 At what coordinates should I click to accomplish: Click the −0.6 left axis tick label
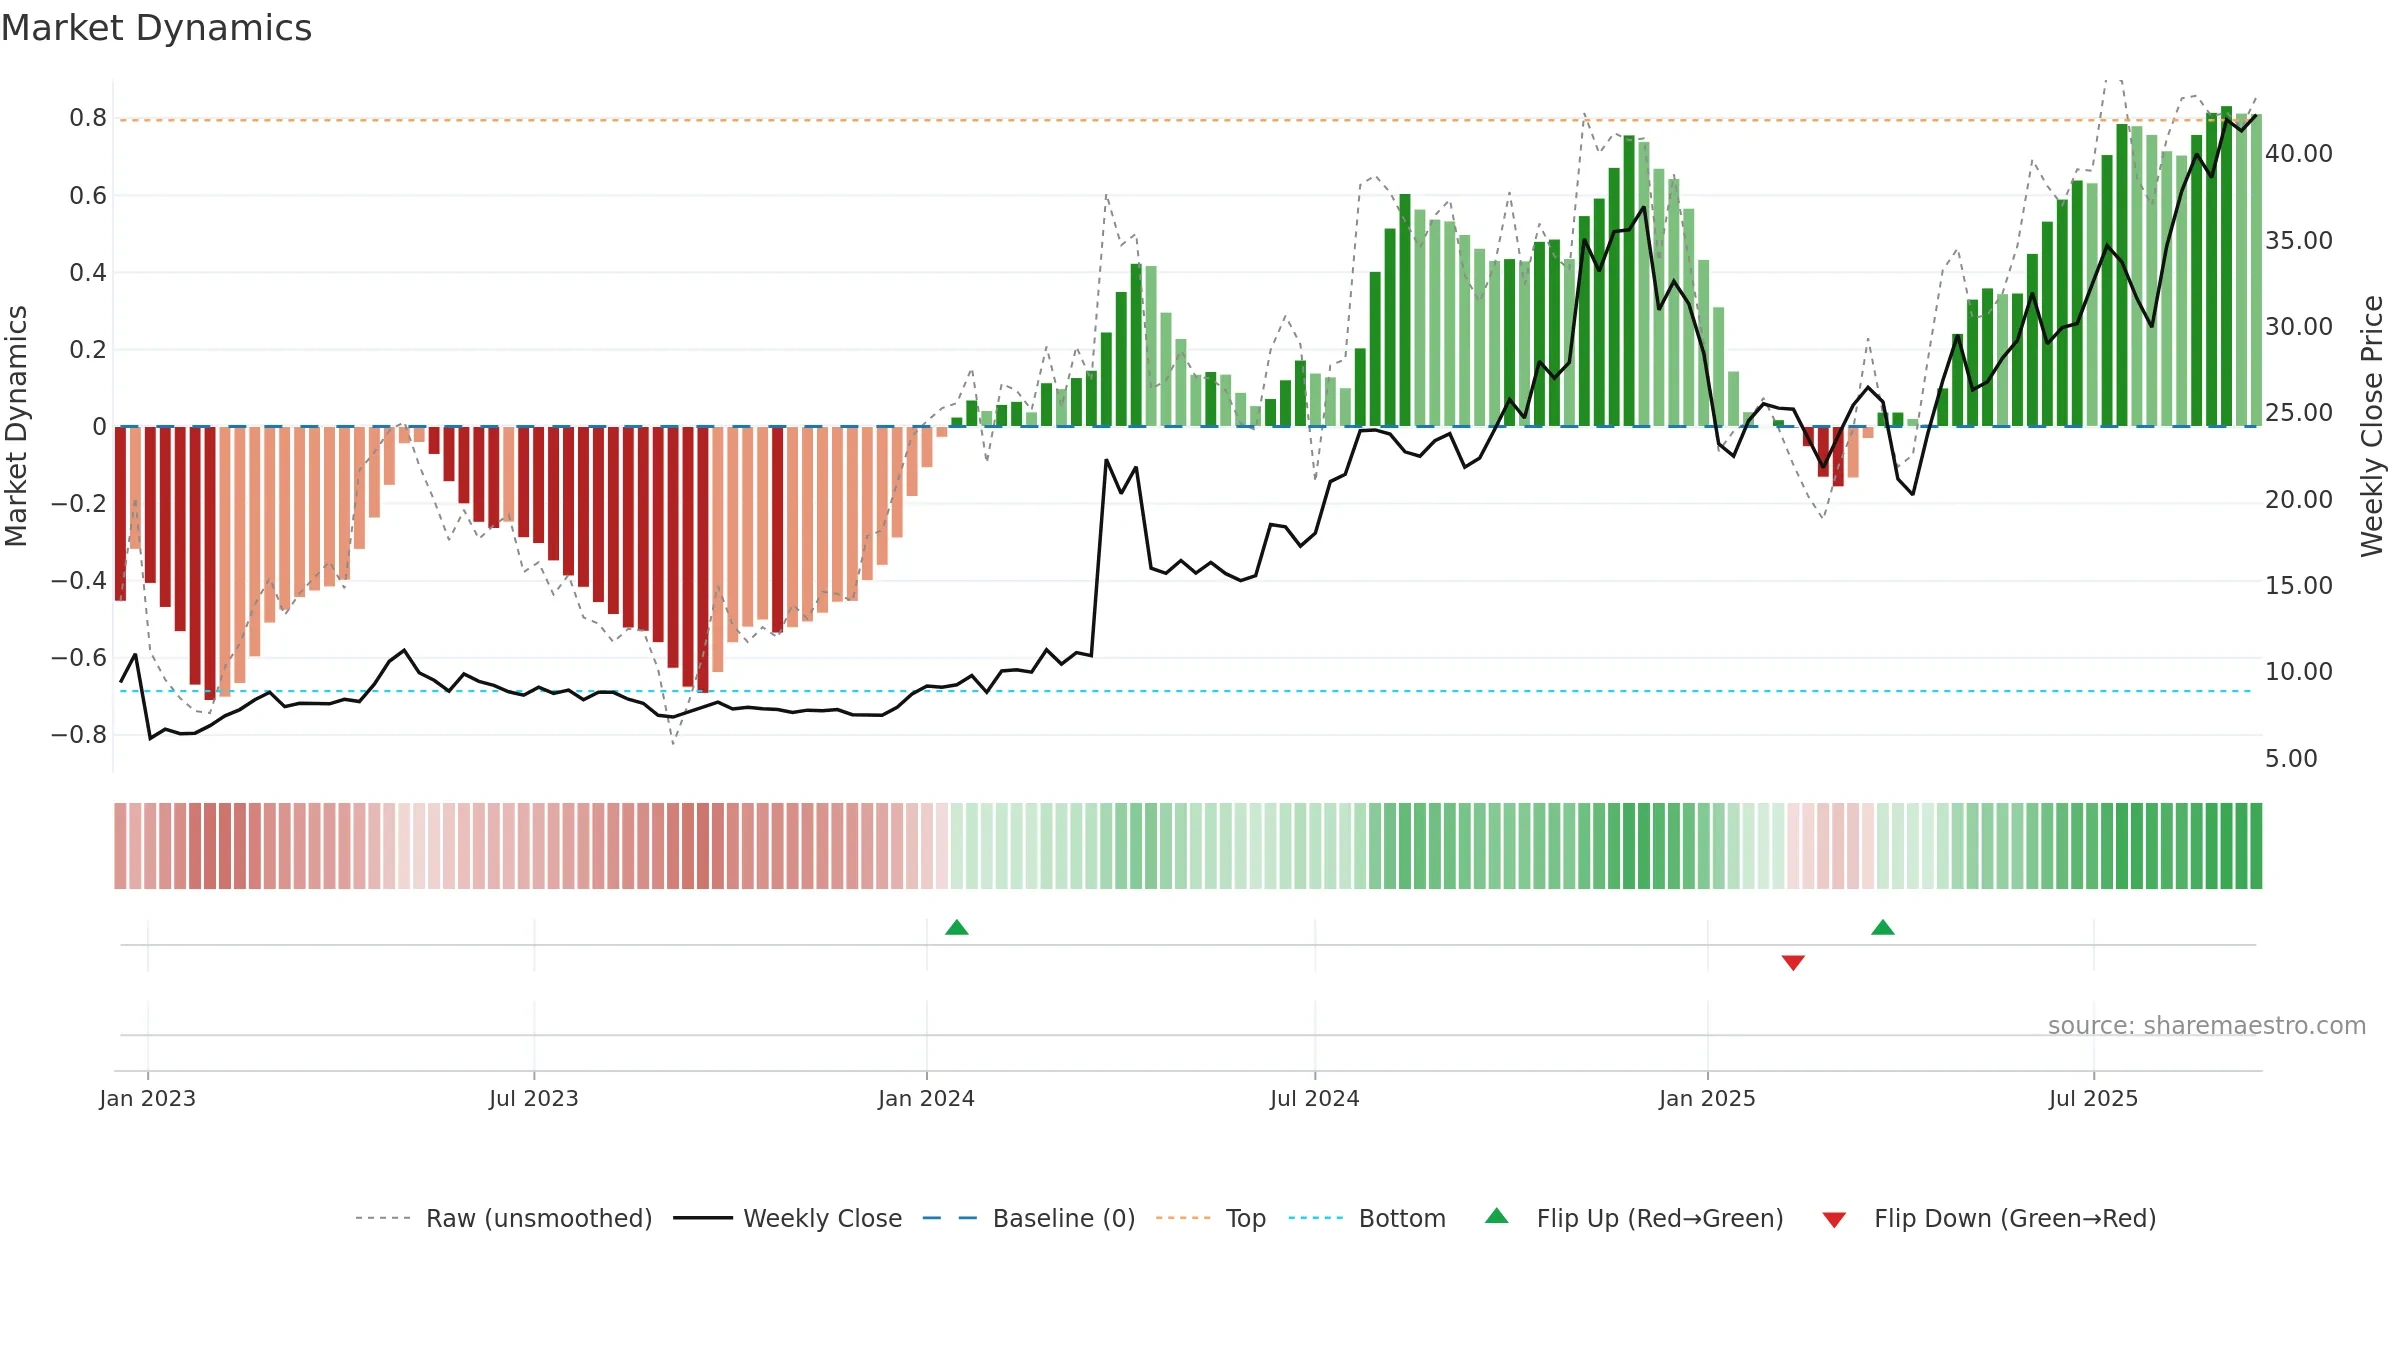tap(79, 657)
